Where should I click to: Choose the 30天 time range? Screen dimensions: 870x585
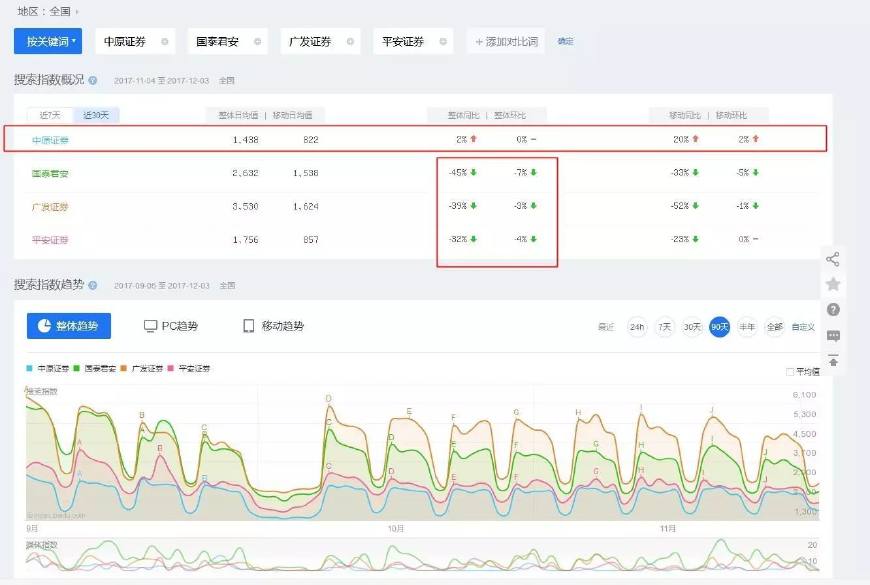click(x=692, y=327)
